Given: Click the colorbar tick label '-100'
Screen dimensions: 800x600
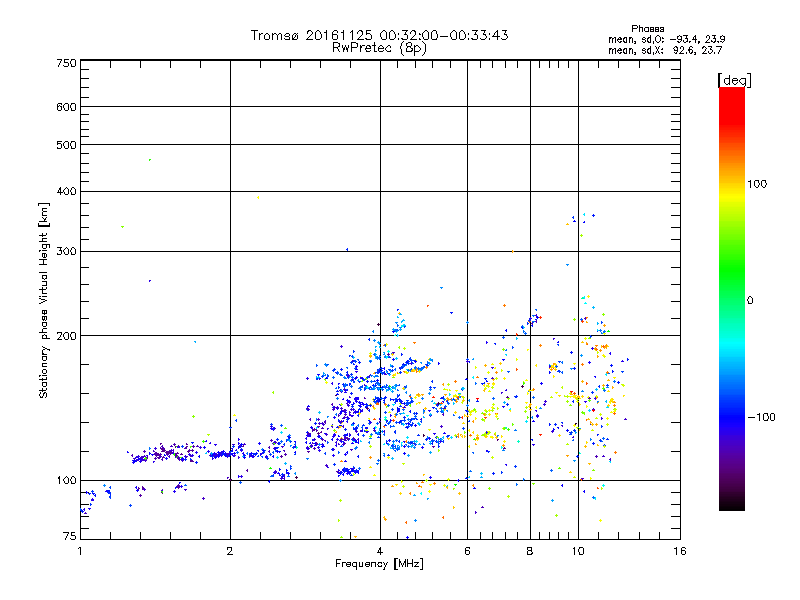Looking at the screenshot, I should (x=761, y=417).
